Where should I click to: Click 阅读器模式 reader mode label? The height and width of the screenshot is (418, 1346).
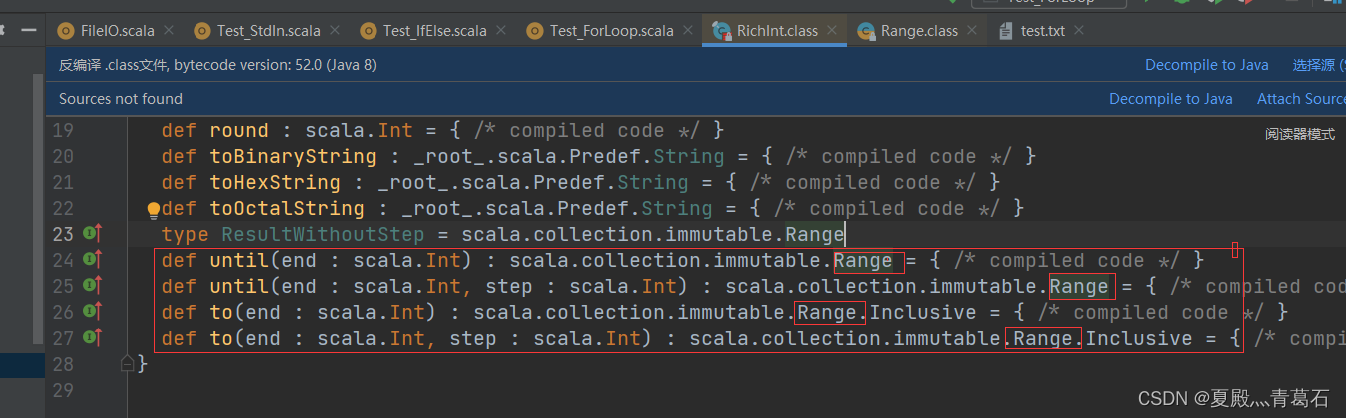coord(1300,134)
